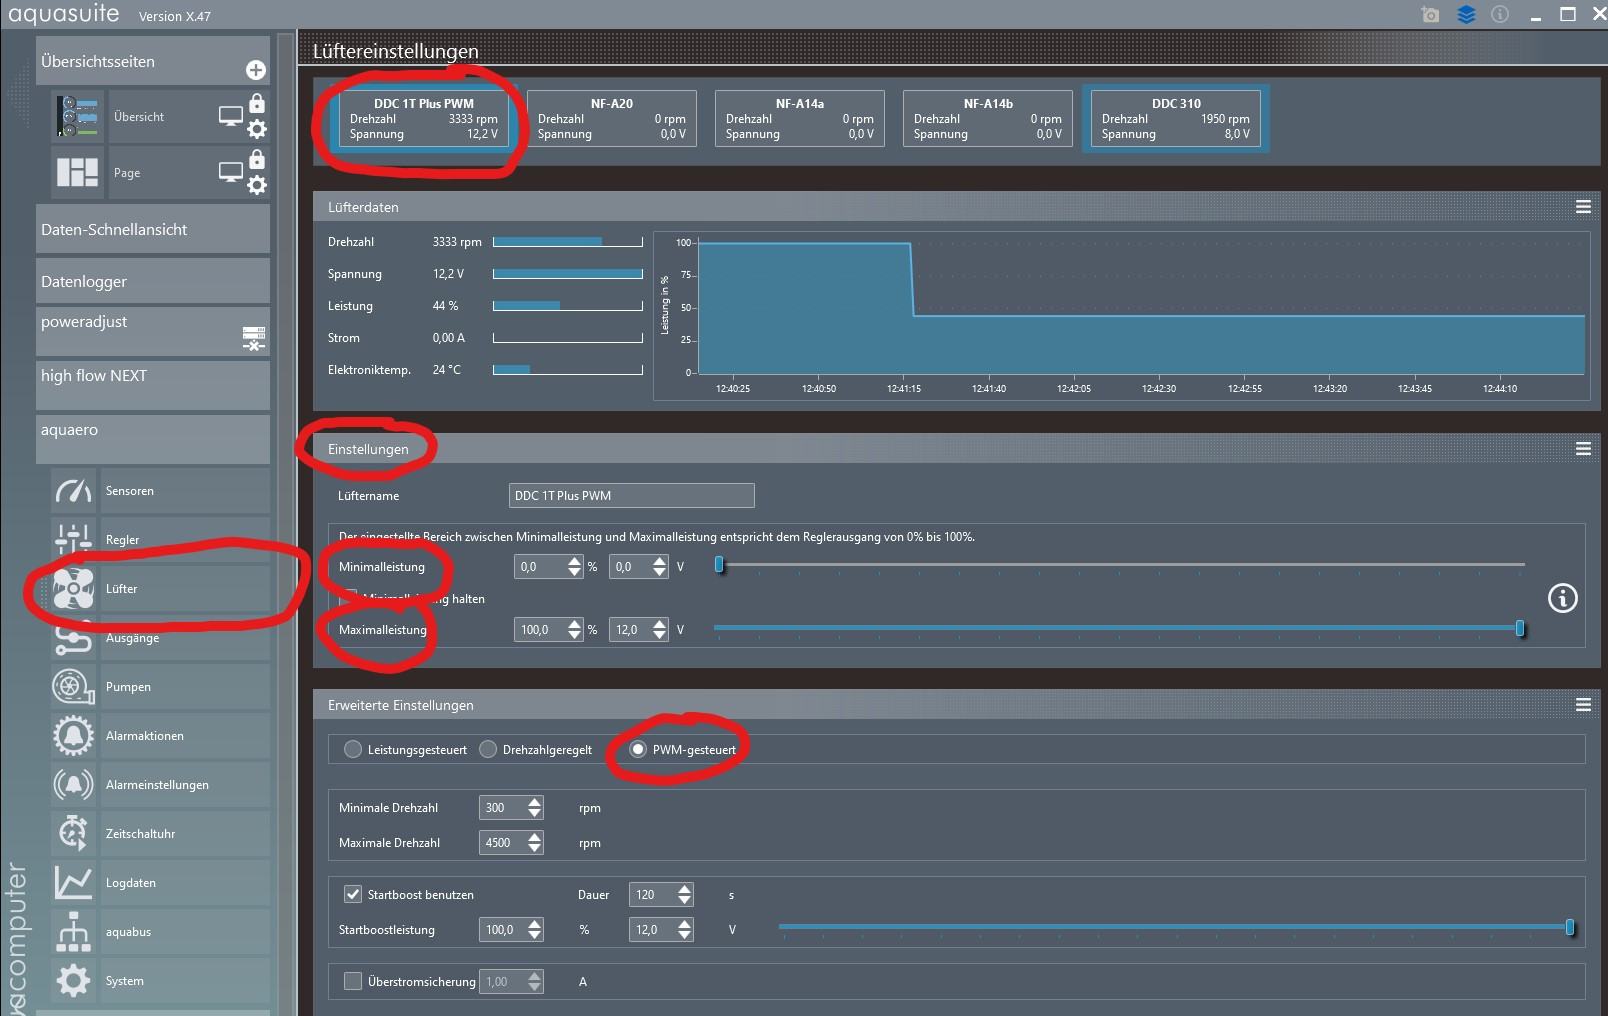The image size is (1608, 1016).
Task: Open the Alarmeinstellungen icon
Action: (x=73, y=785)
